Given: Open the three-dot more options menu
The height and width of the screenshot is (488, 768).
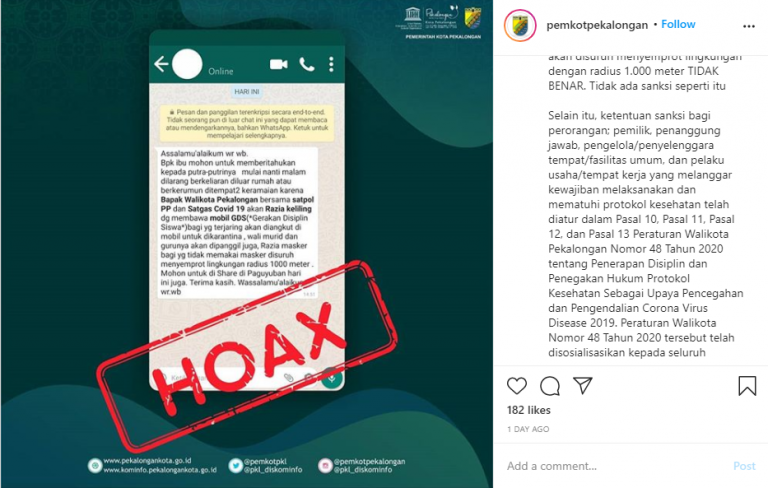Looking at the screenshot, I should pos(749,26).
